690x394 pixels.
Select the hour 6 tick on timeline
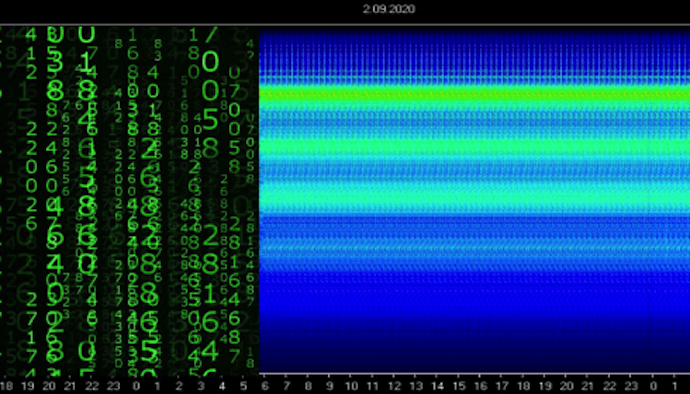pos(264,386)
